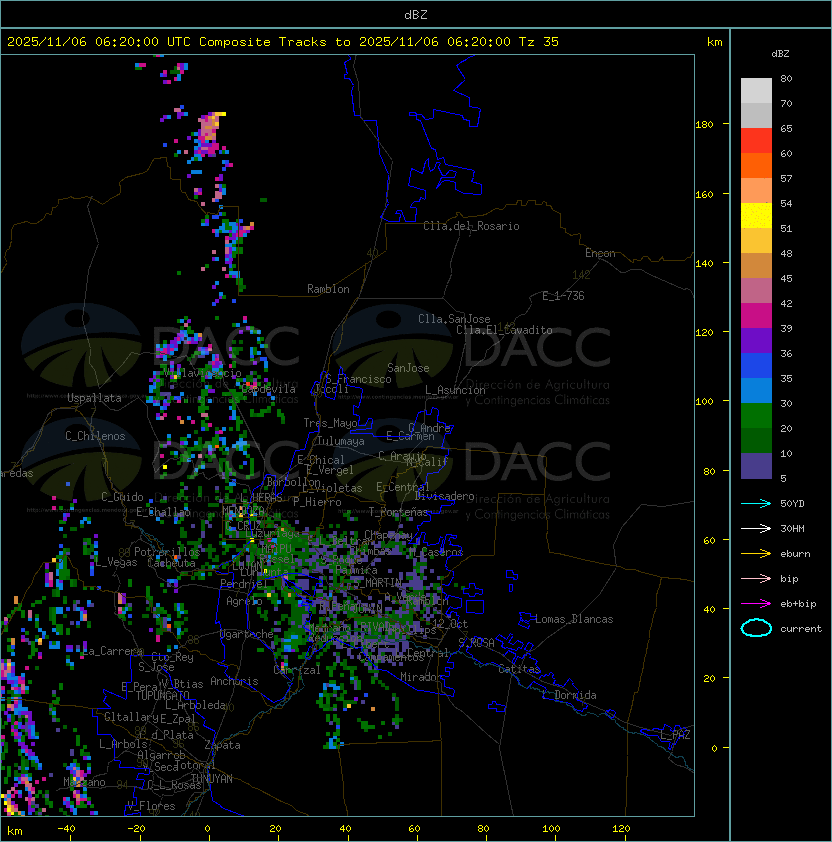Click the '-20' label on the horizontal axis
The height and width of the screenshot is (842, 832).
click(x=136, y=829)
